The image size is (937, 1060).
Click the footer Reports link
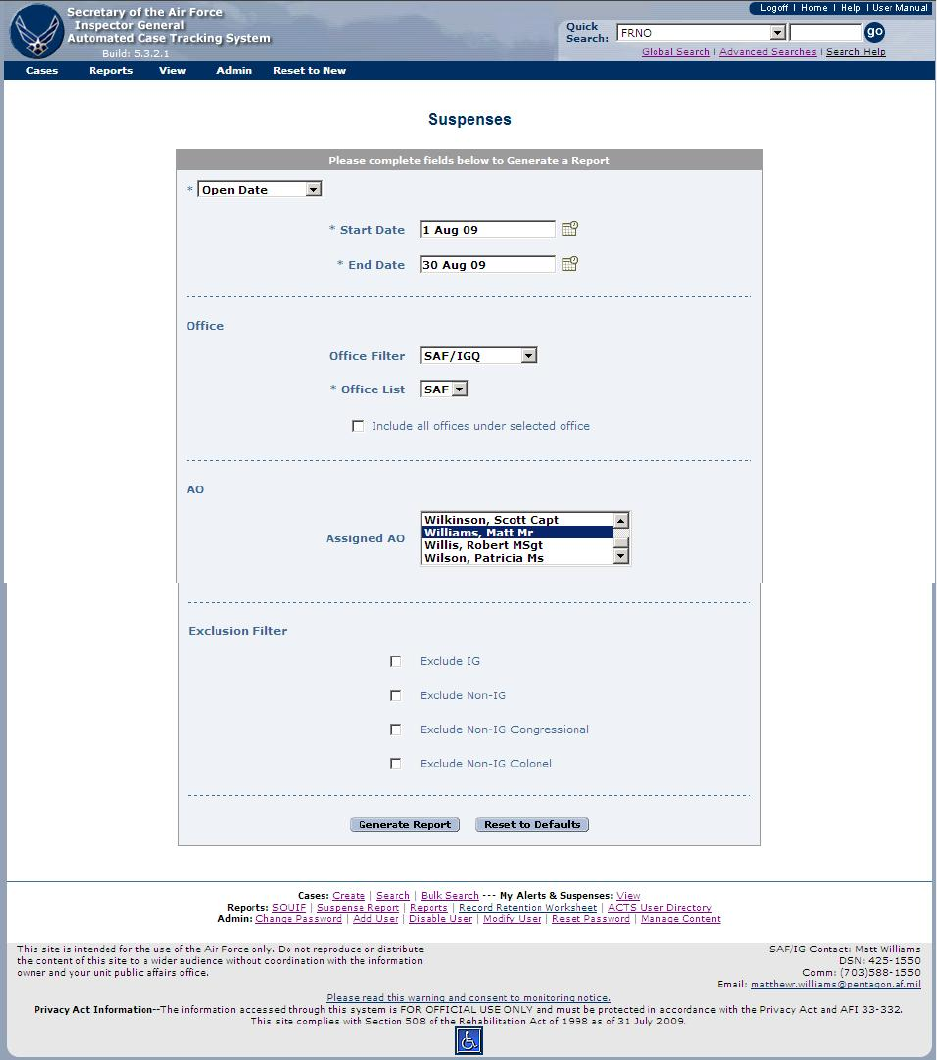point(429,908)
